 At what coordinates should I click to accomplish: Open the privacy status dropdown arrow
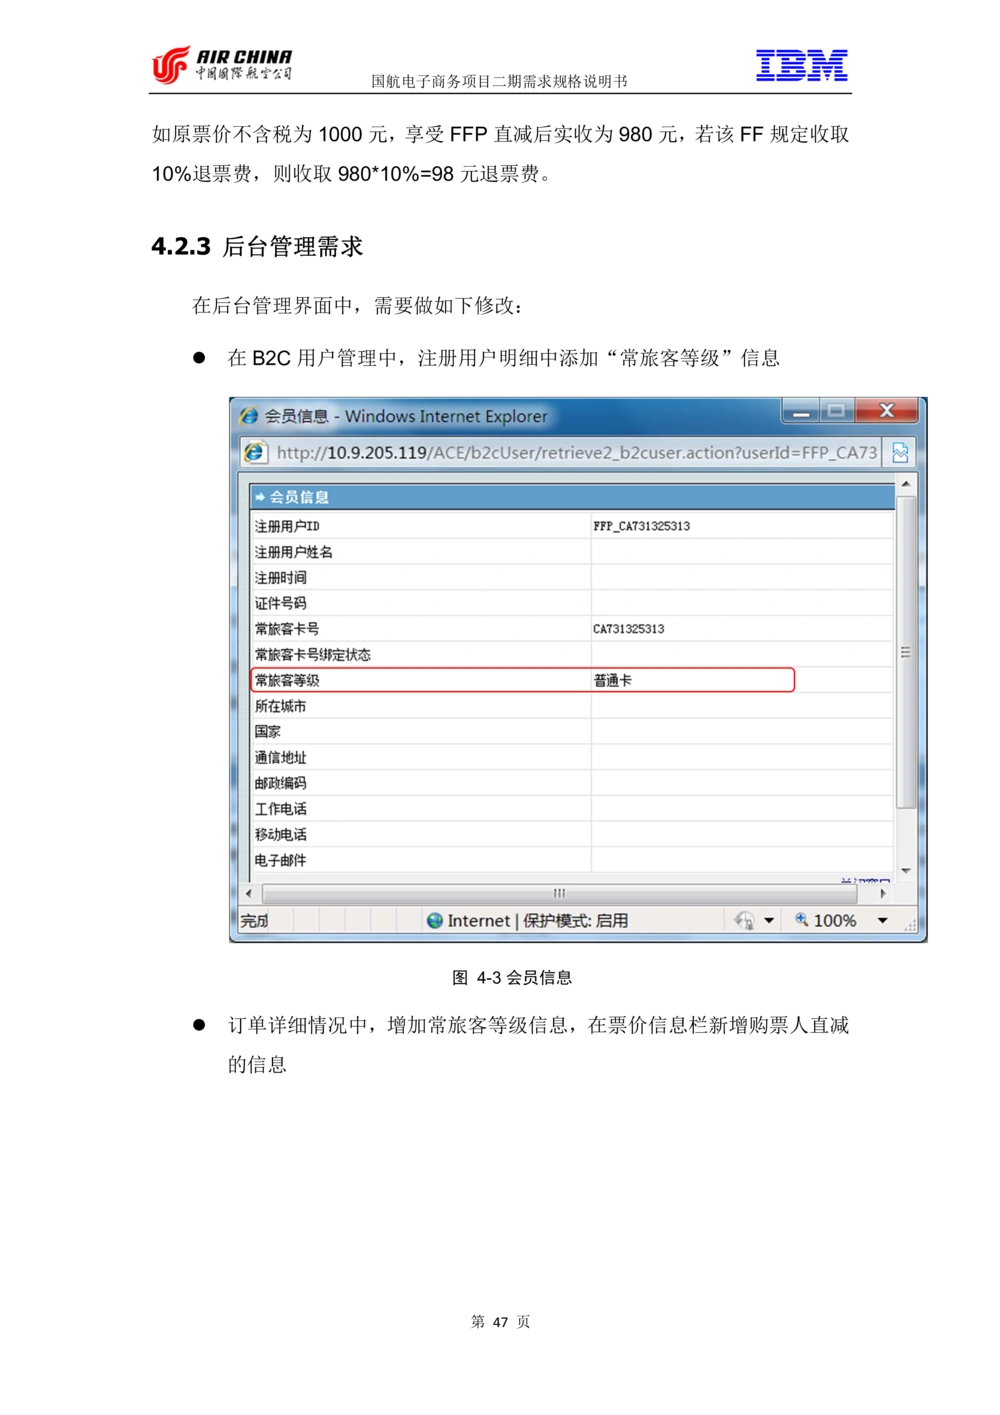(769, 921)
